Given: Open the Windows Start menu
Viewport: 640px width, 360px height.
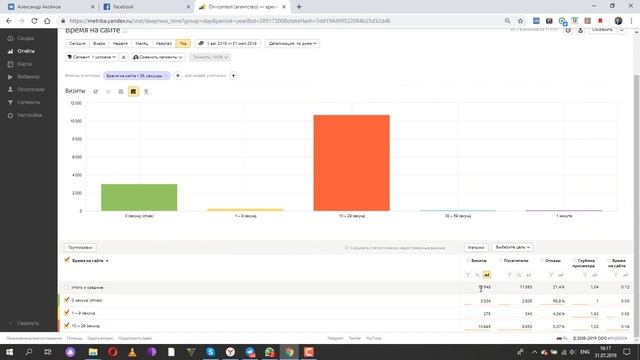Looking at the screenshot, I should coord(9,352).
